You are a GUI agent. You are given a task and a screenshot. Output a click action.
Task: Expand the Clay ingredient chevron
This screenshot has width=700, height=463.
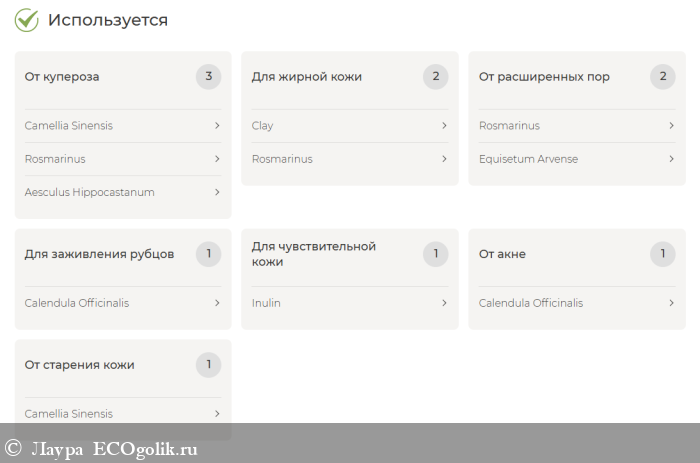point(444,126)
